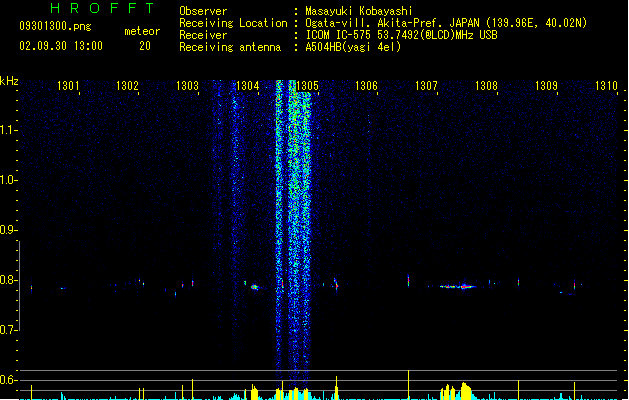Click the 0.9 kHz frequency label
Screen dimensions: 629x400
[x=9, y=230]
